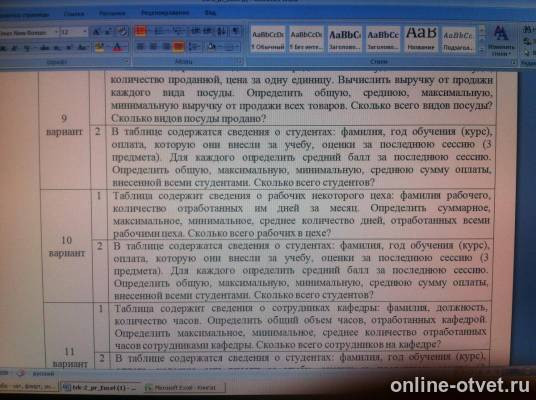
Task: Switch to the Microsoft Excel taskbar window
Action: (185, 388)
